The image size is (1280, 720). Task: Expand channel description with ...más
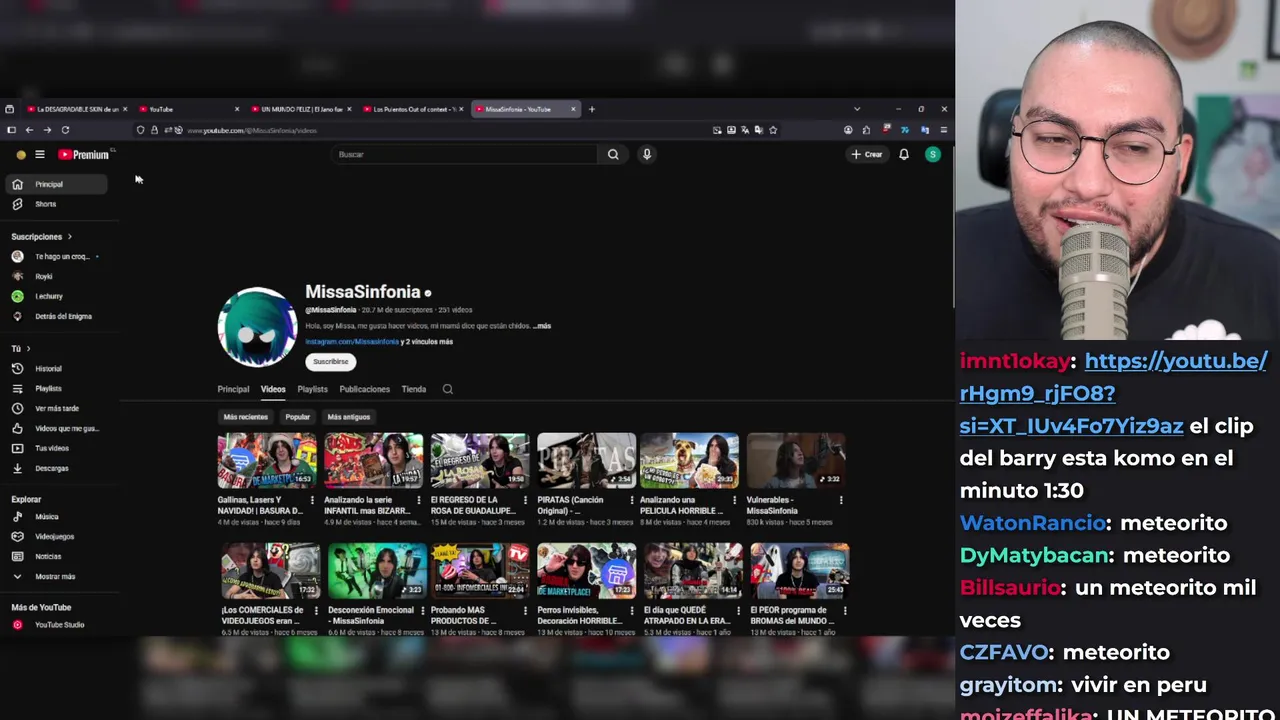tap(542, 326)
